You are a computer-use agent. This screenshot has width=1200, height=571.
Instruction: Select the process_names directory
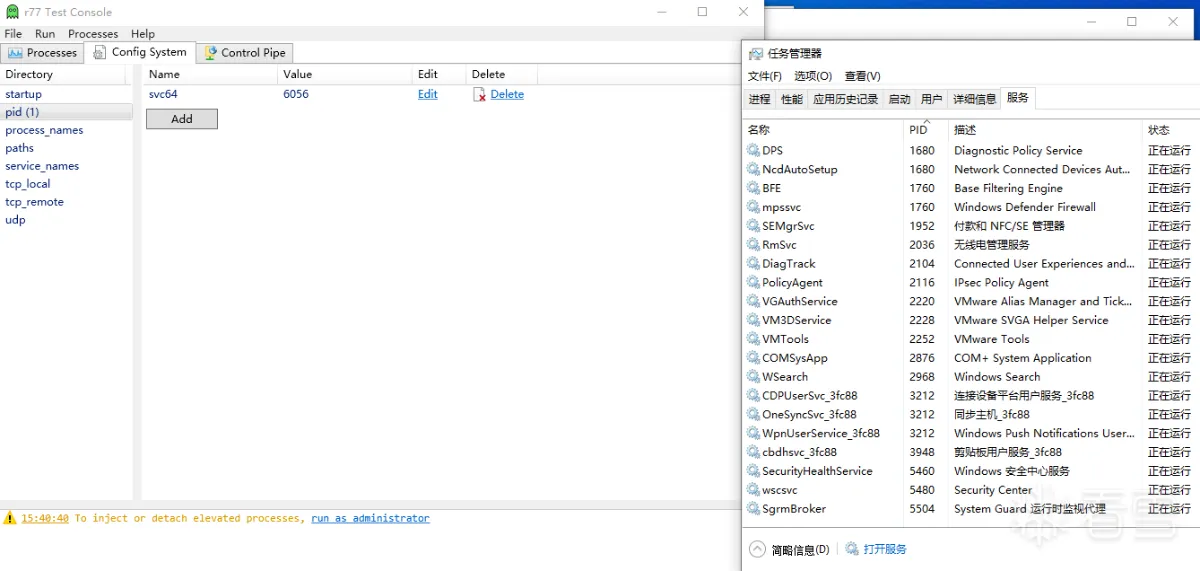pyautogui.click(x=44, y=130)
